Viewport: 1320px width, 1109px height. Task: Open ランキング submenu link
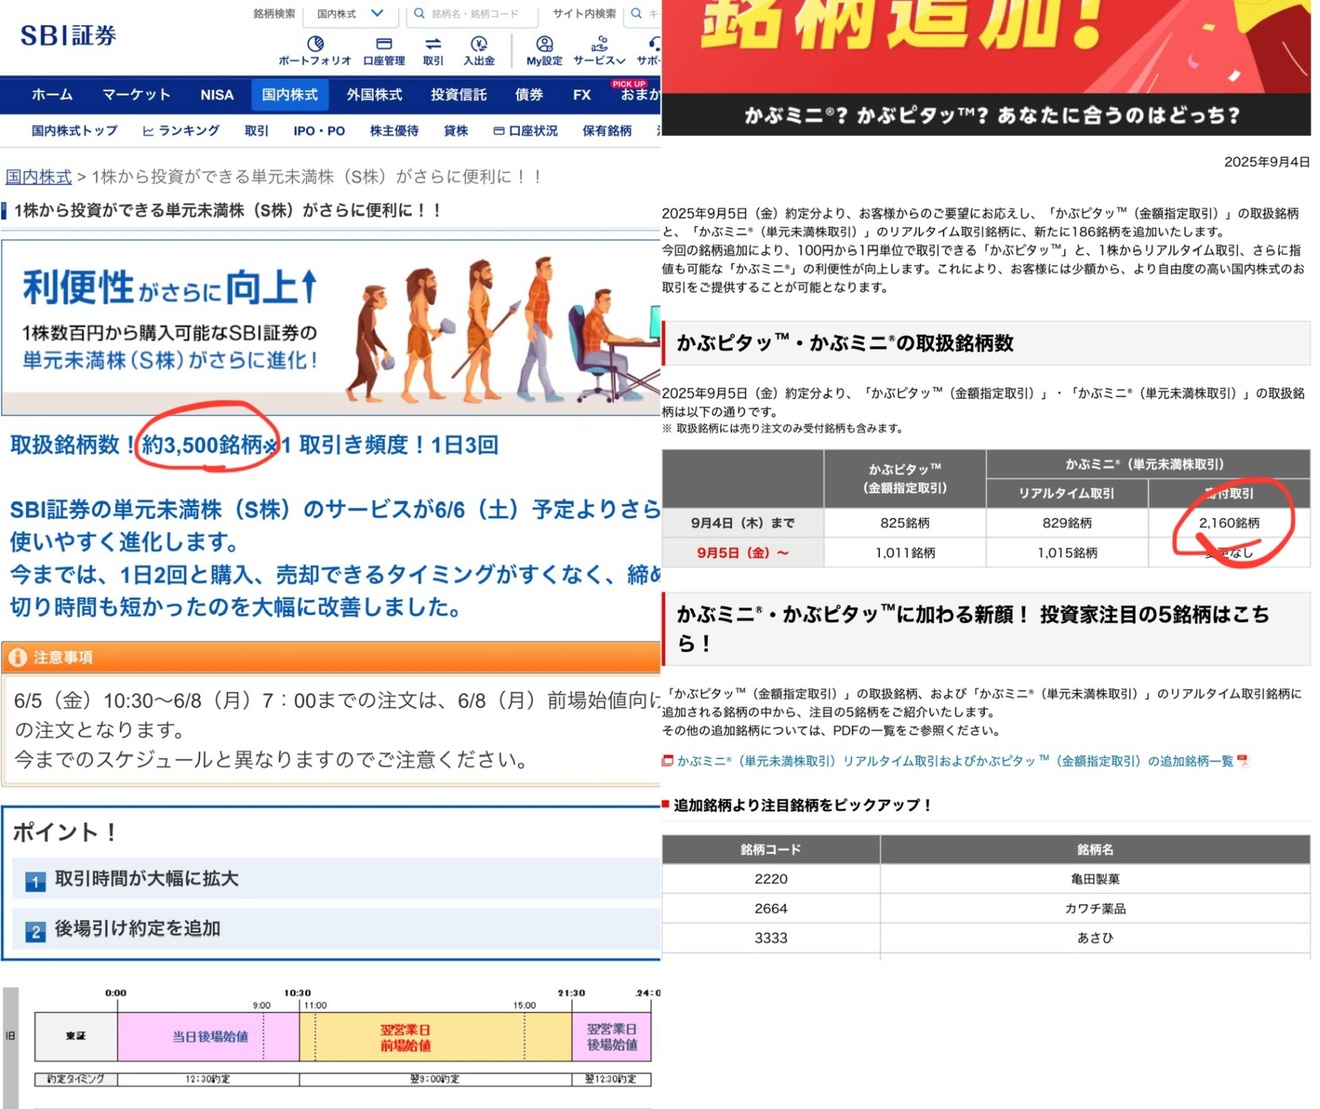pos(181,131)
